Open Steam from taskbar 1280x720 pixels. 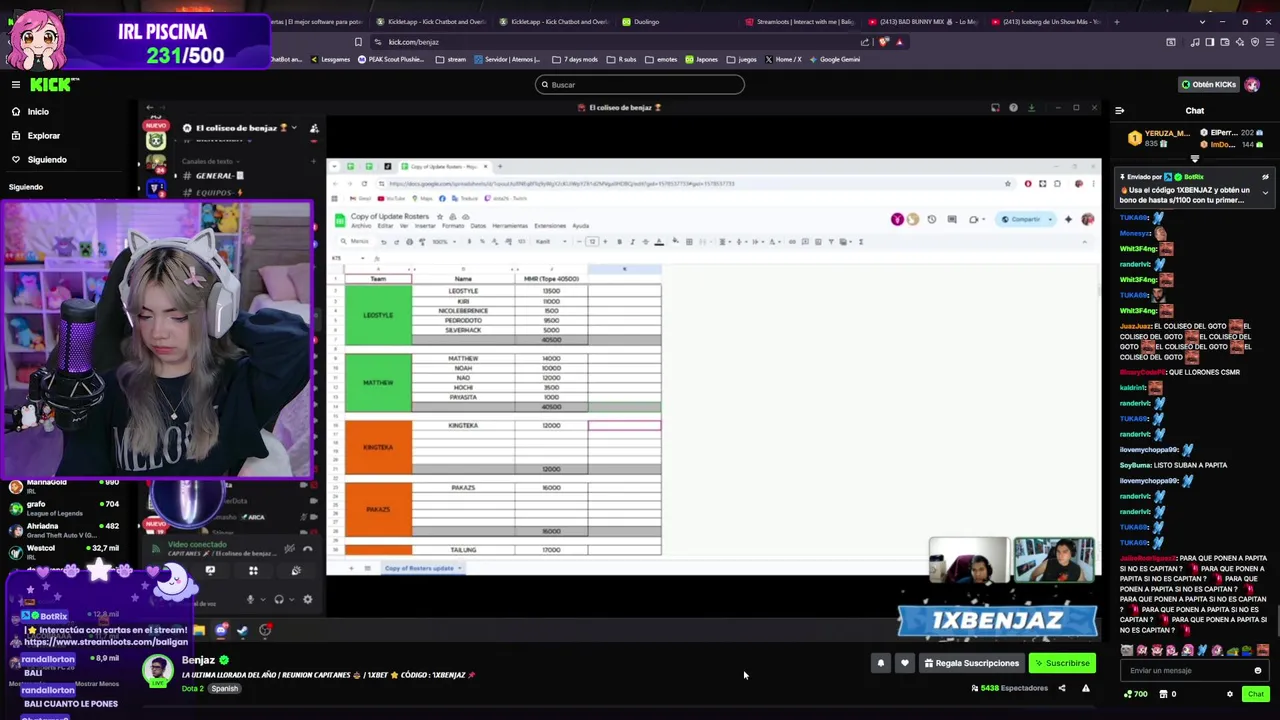tap(243, 630)
